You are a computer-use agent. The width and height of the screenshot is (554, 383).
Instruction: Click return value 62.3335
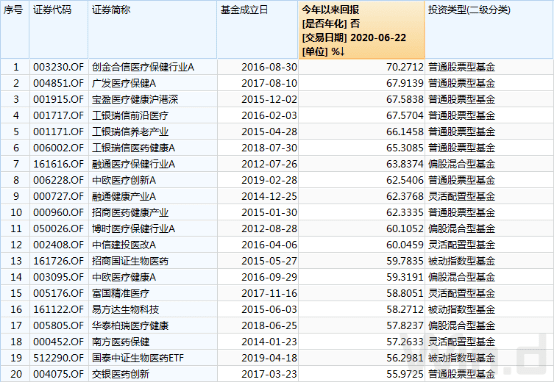(405, 213)
